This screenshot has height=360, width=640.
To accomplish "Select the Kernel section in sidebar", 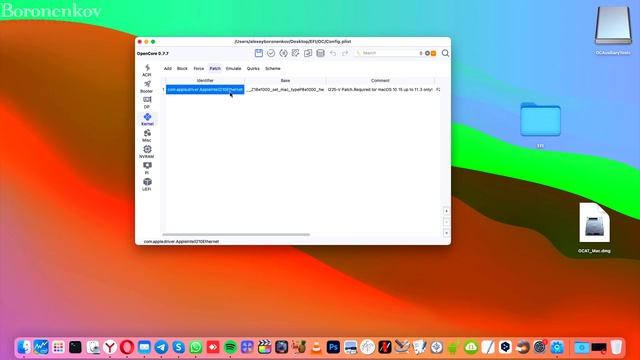I will click(147, 119).
